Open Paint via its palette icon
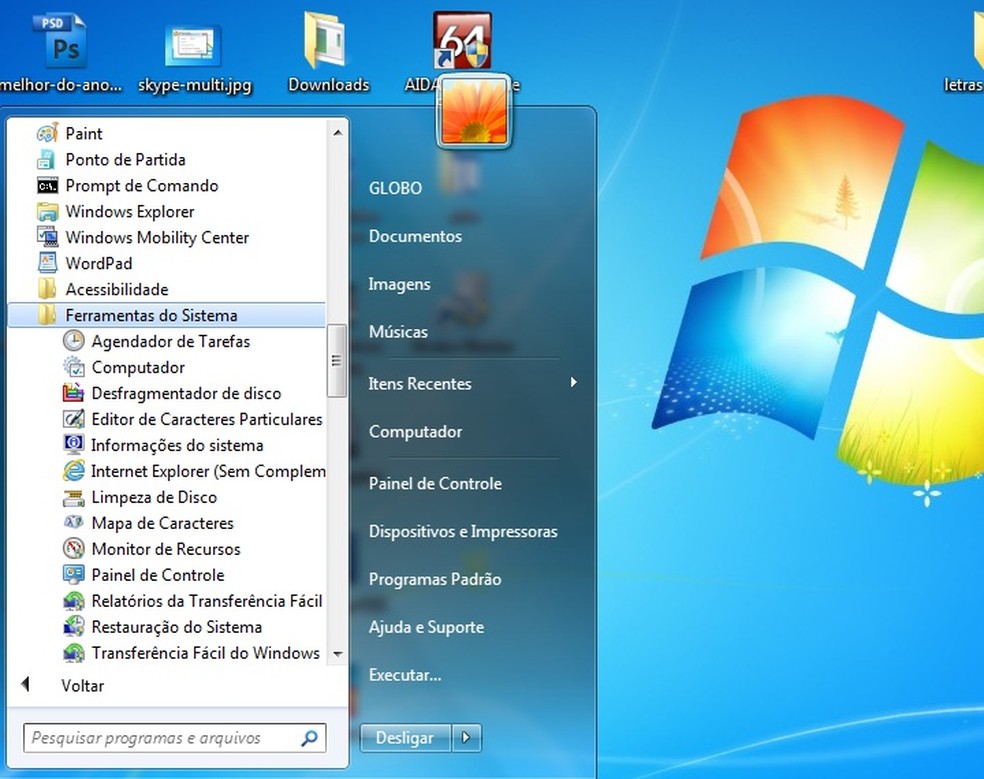The height and width of the screenshot is (779, 984). pyautogui.click(x=48, y=133)
